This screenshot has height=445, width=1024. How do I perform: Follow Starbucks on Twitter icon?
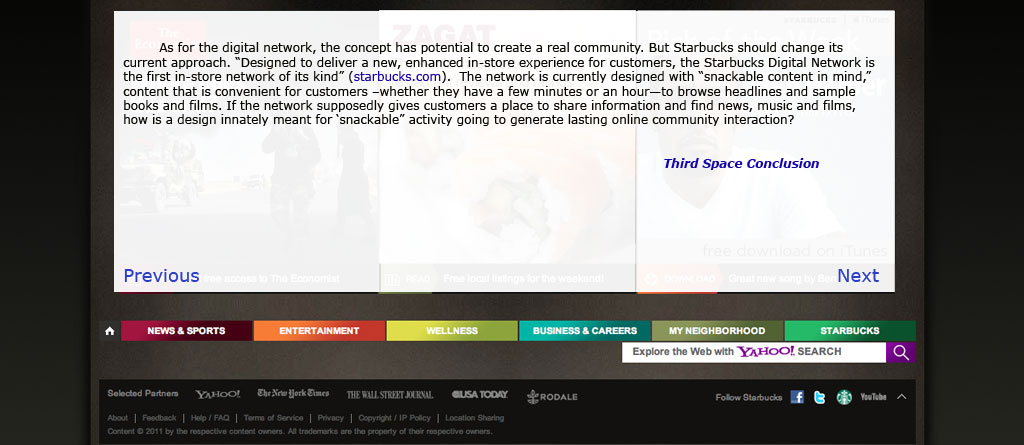(820, 397)
